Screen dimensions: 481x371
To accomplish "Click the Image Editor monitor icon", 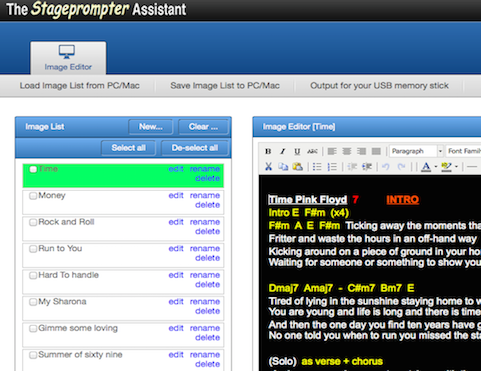I will [67, 52].
